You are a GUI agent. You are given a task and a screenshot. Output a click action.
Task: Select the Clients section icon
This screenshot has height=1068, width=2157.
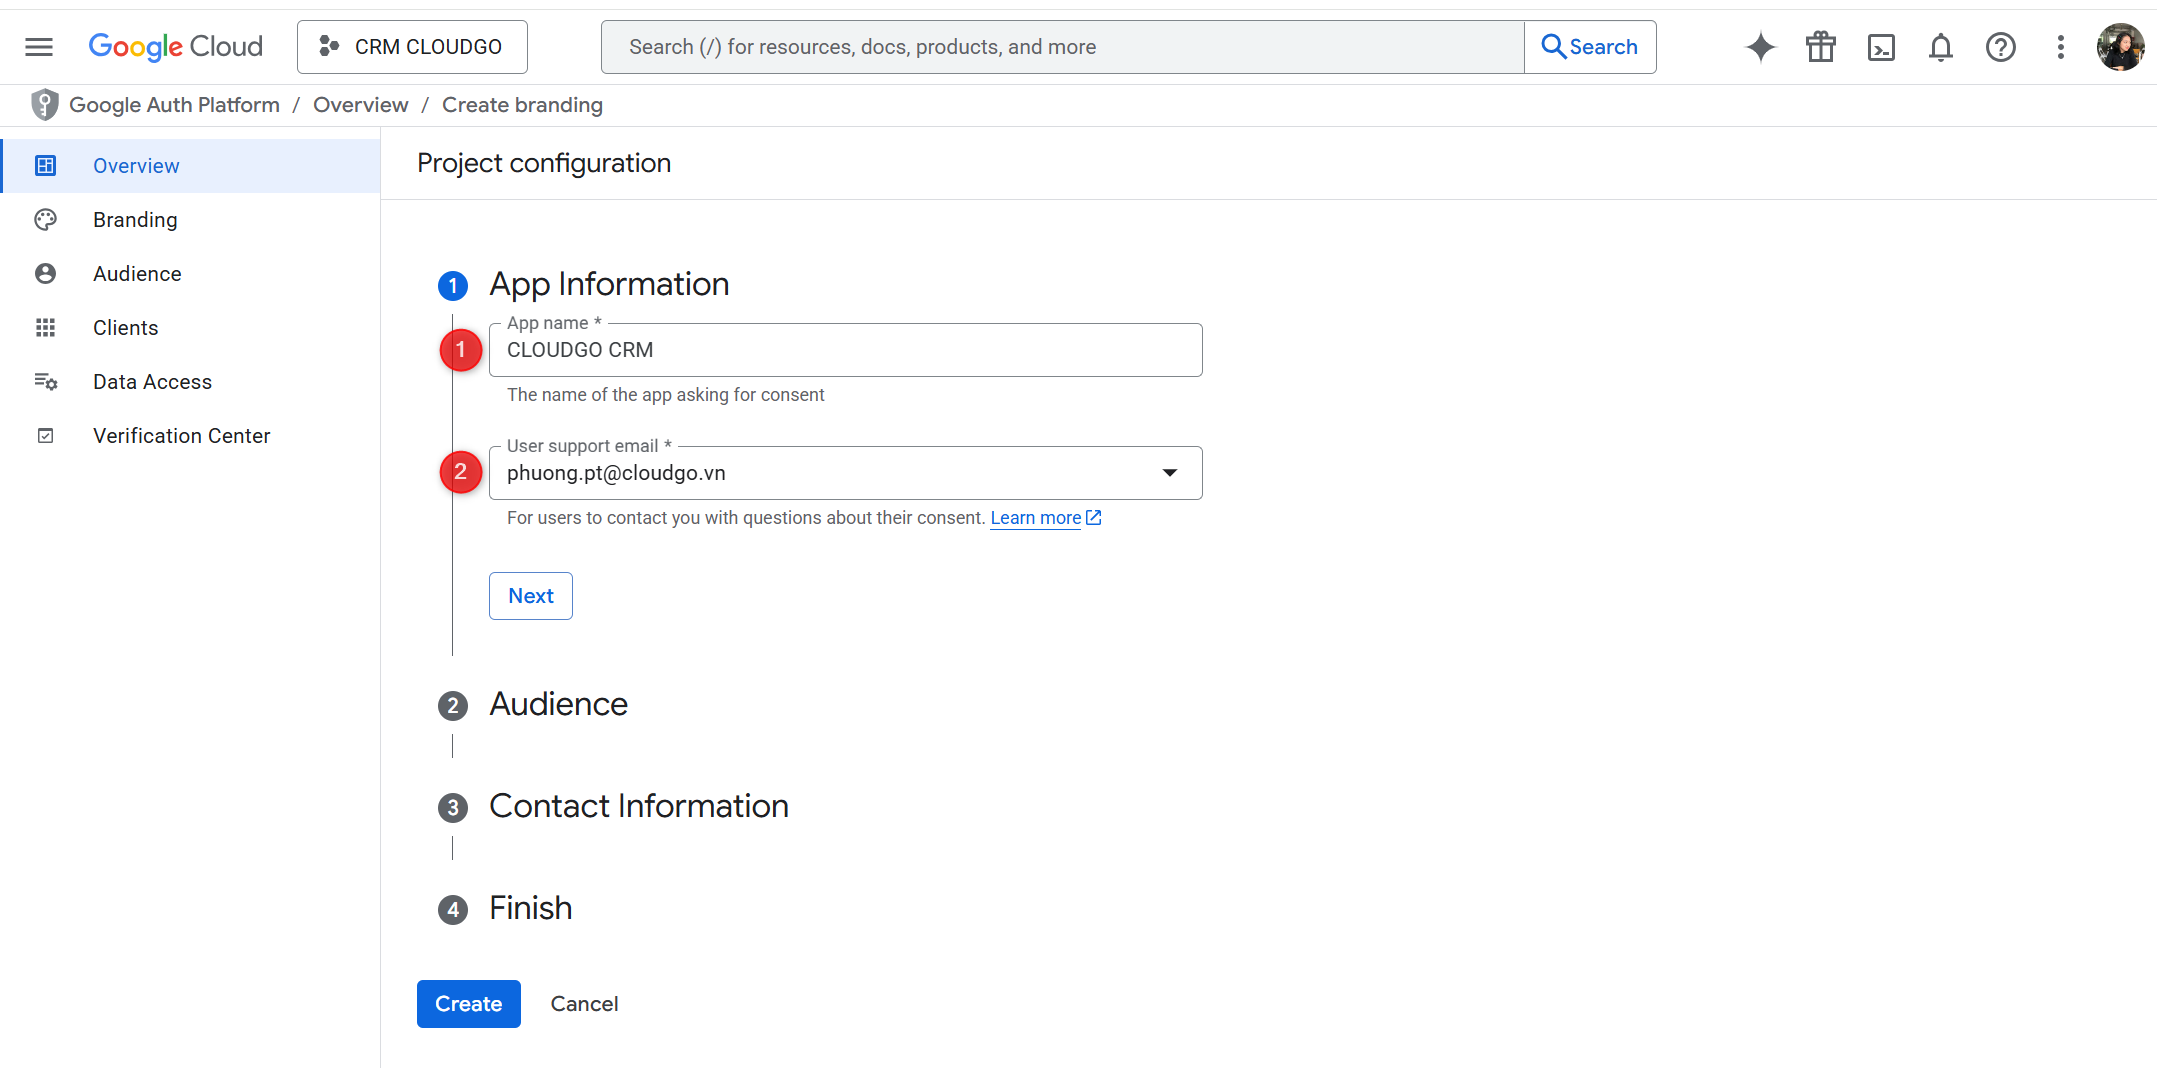click(x=46, y=327)
